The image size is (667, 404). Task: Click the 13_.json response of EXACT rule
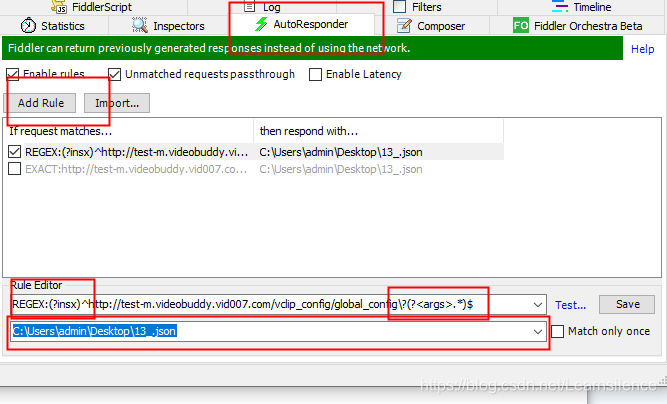(x=341, y=169)
